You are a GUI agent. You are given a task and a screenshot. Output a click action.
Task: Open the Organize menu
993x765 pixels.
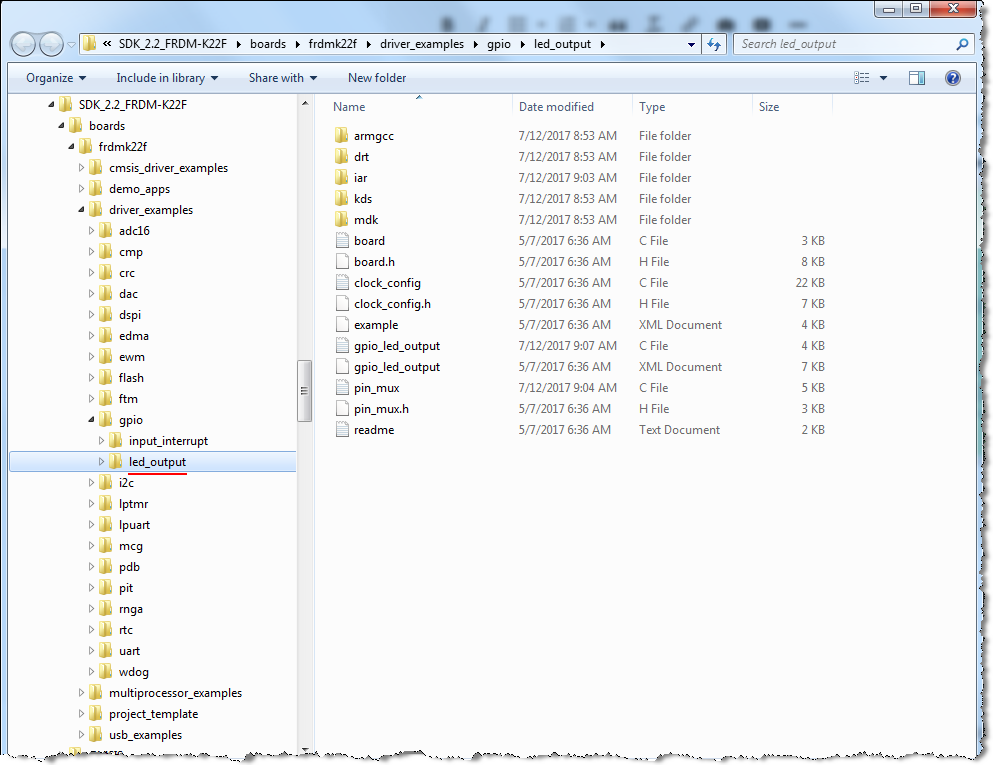pos(56,78)
